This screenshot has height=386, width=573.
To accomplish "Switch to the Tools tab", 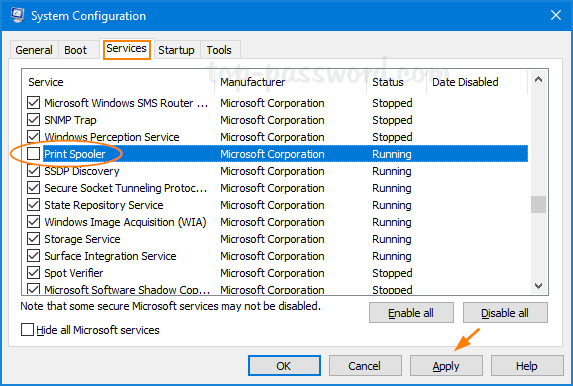I will [x=219, y=50].
